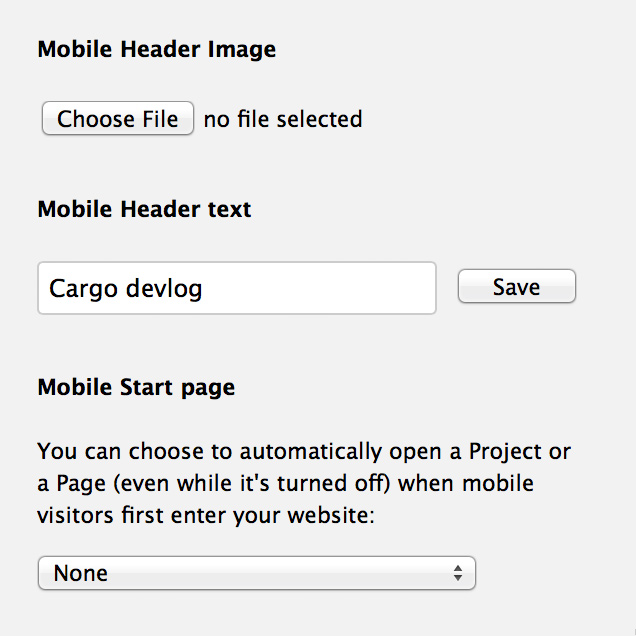Place cursor after 'devlog' in text field
The width and height of the screenshot is (636, 636).
point(204,289)
